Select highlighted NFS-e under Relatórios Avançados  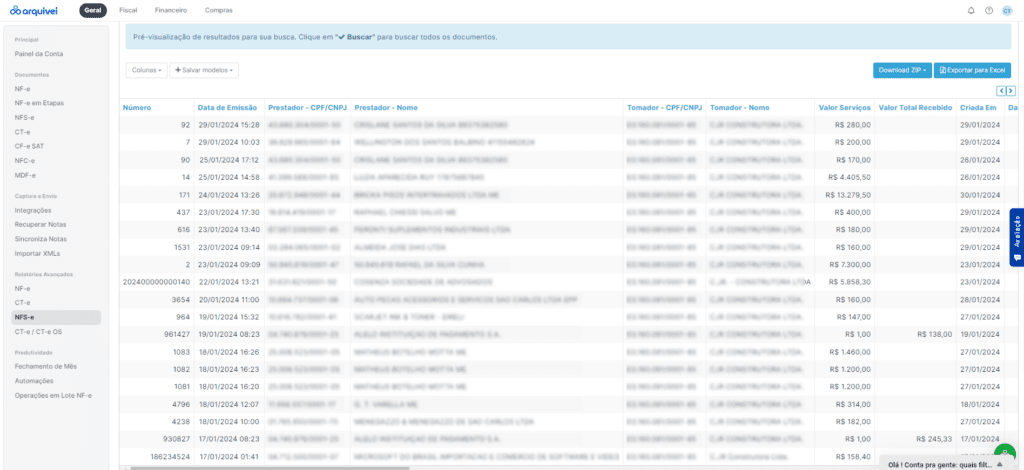point(56,317)
